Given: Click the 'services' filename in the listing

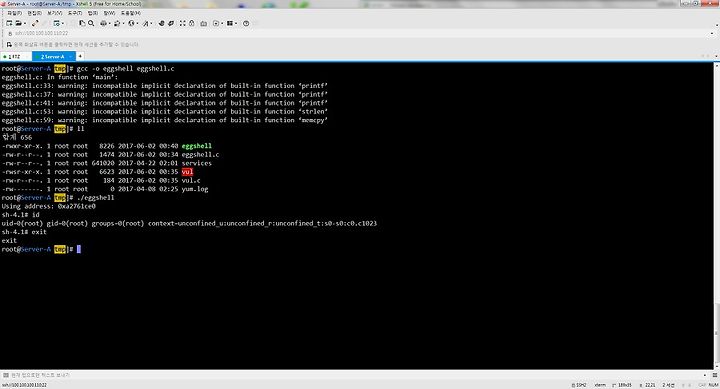Looking at the screenshot, I should point(197,163).
